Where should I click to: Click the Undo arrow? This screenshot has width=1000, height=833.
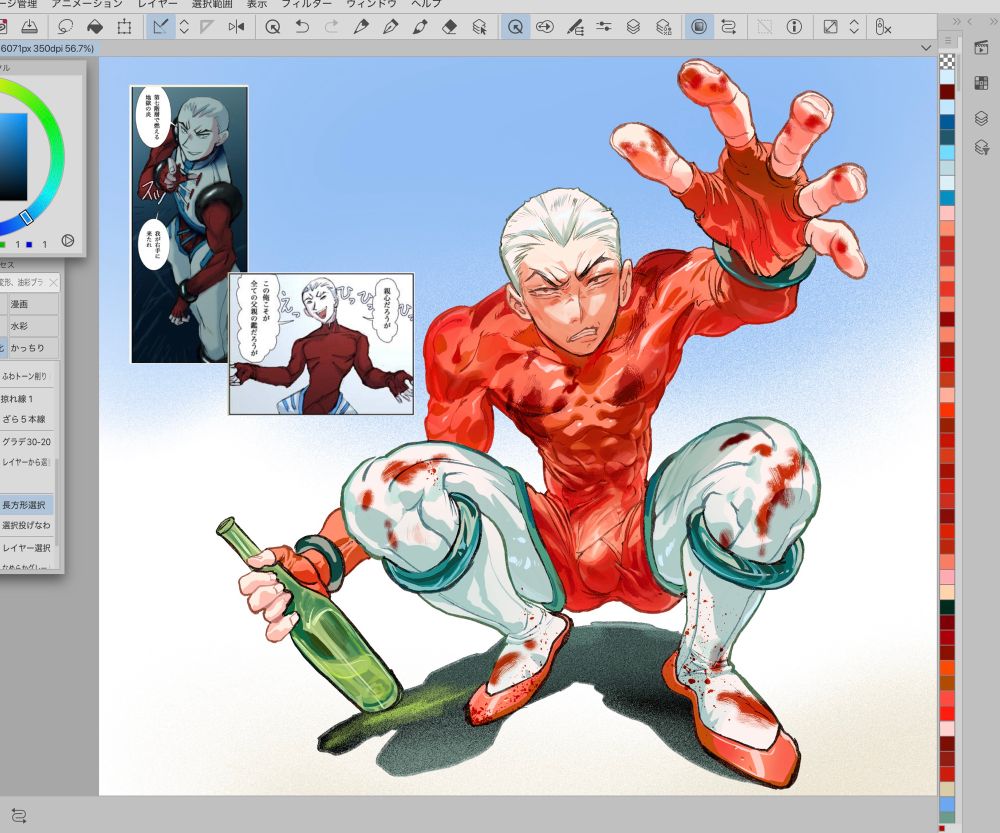click(302, 27)
